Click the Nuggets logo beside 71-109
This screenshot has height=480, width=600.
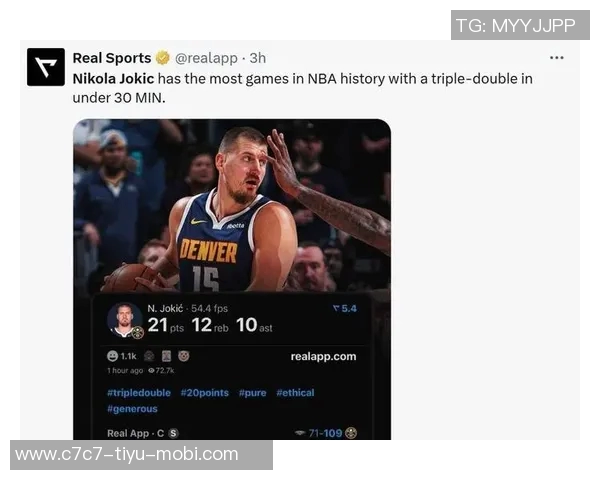[x=351, y=433]
